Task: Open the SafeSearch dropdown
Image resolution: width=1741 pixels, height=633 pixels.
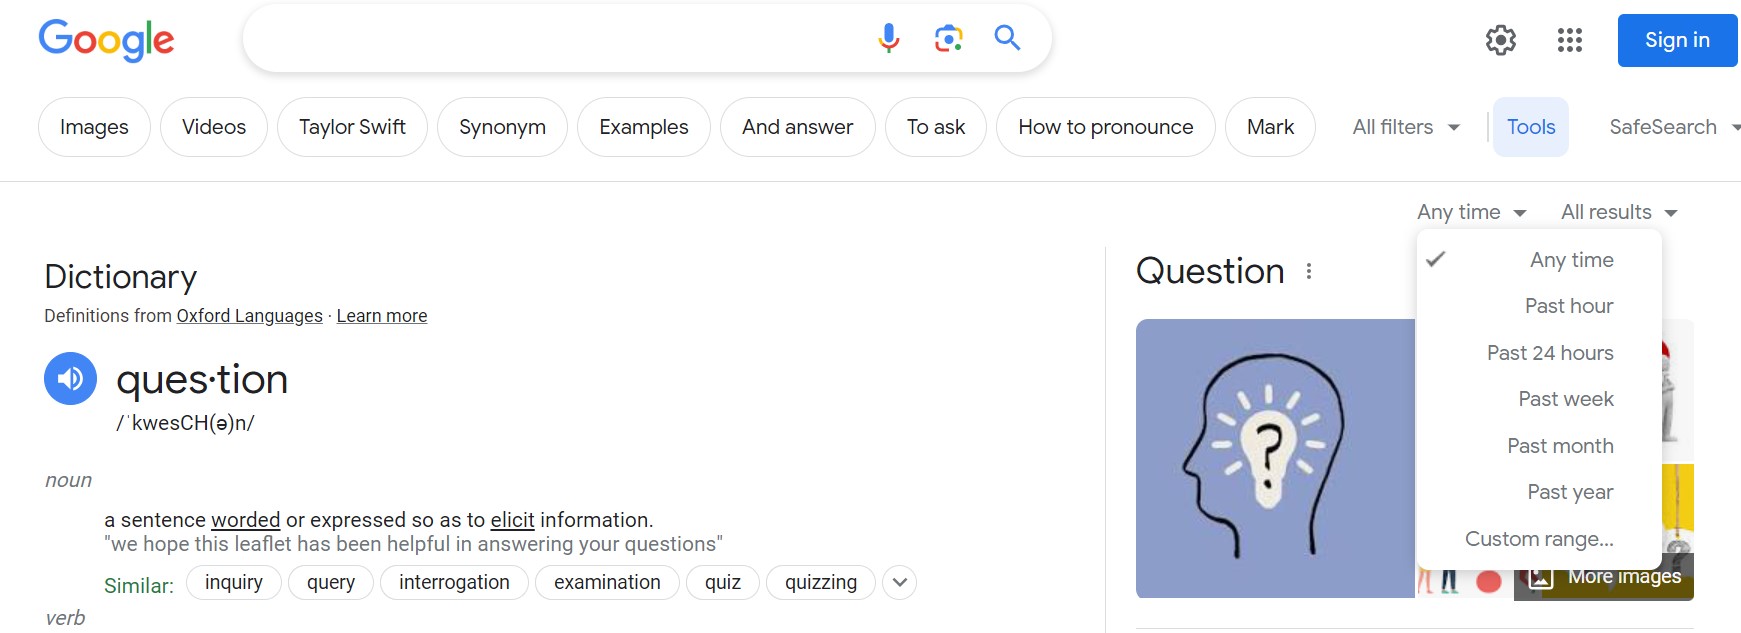Action: pos(1674,127)
